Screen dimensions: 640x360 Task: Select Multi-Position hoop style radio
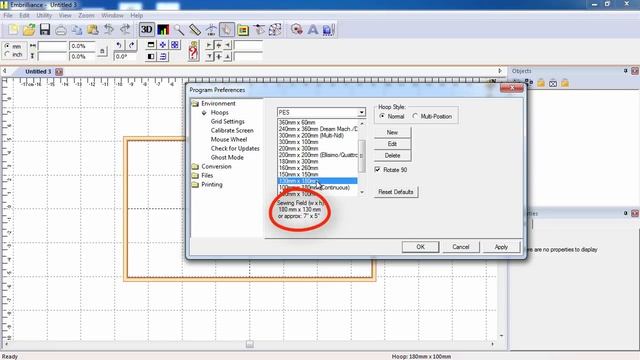point(415,116)
